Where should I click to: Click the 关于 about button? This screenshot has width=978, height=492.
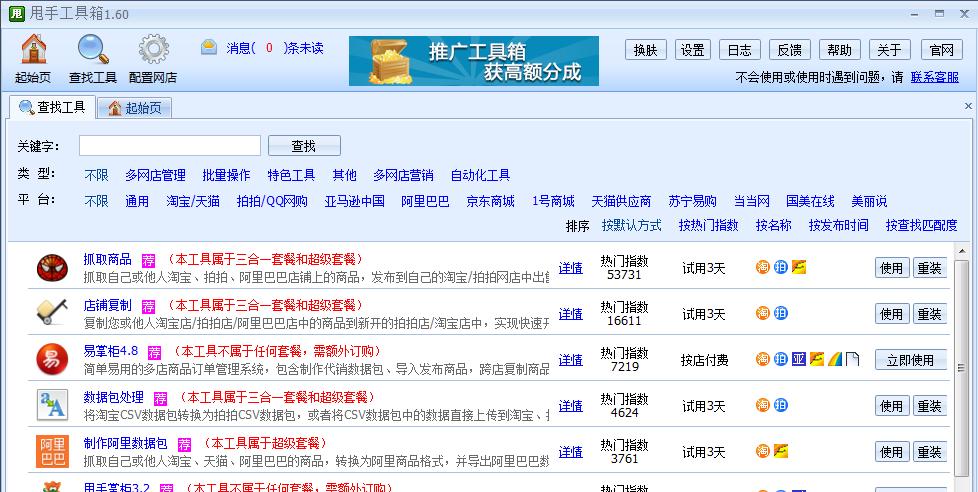pyautogui.click(x=889, y=50)
